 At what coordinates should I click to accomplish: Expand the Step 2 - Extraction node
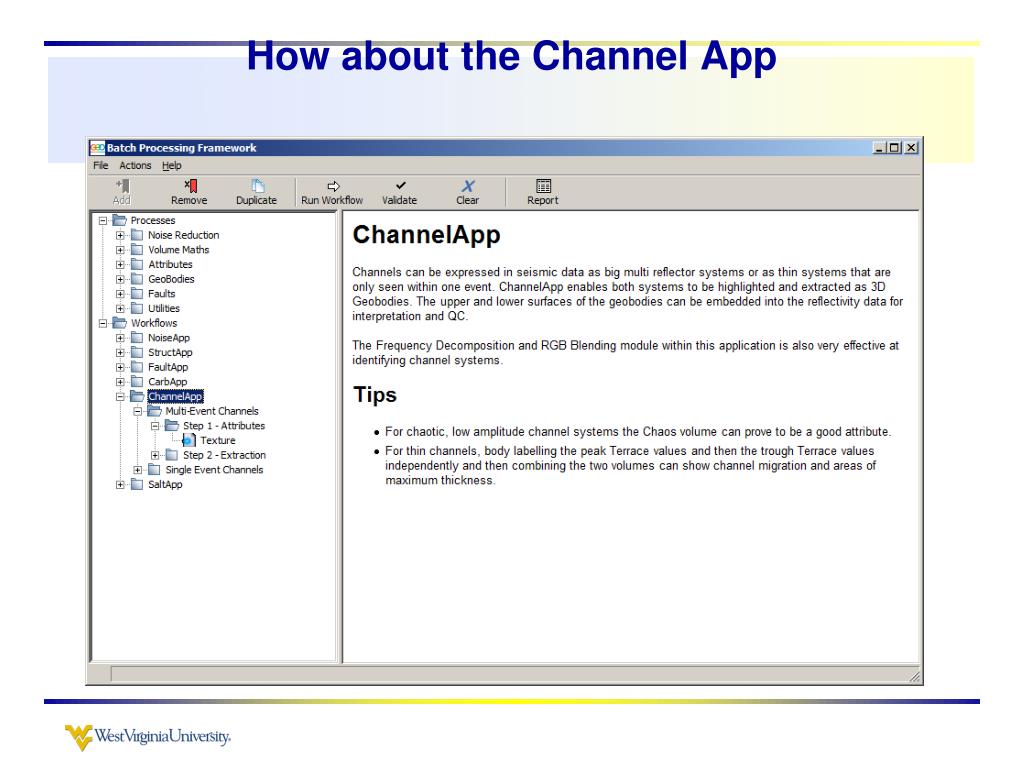tap(155, 455)
